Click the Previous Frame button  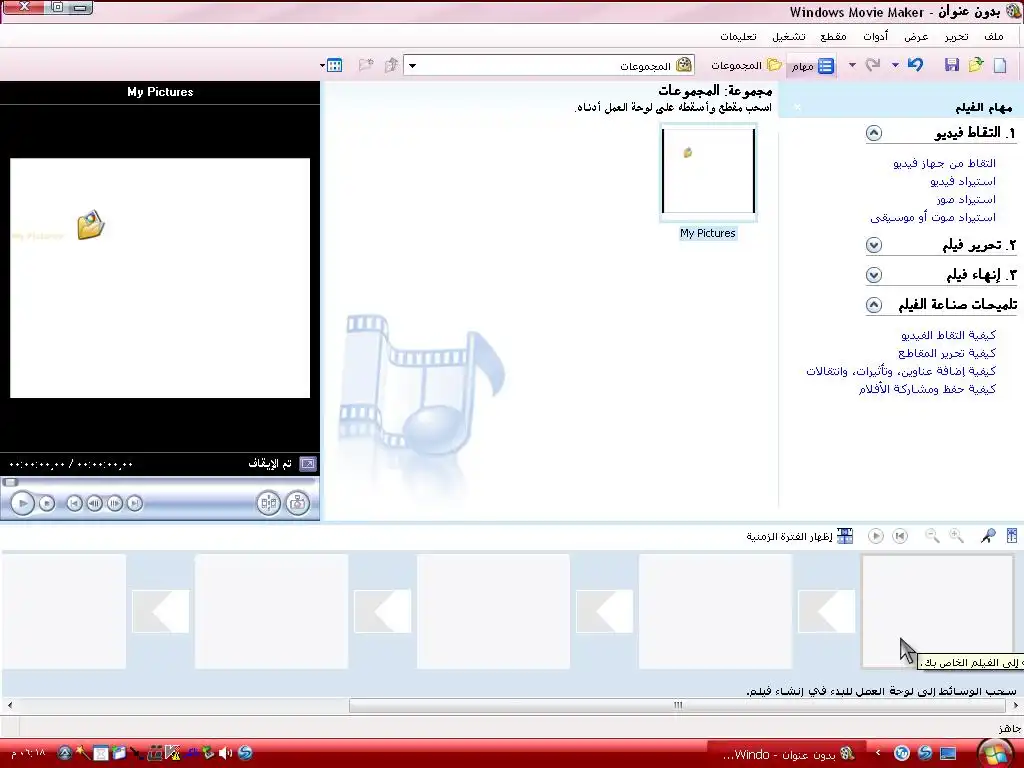(95, 504)
